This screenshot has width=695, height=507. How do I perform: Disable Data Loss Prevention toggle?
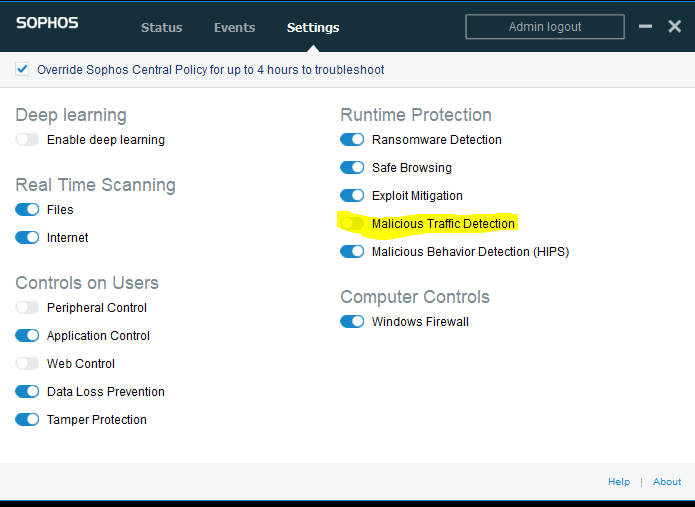click(x=27, y=391)
